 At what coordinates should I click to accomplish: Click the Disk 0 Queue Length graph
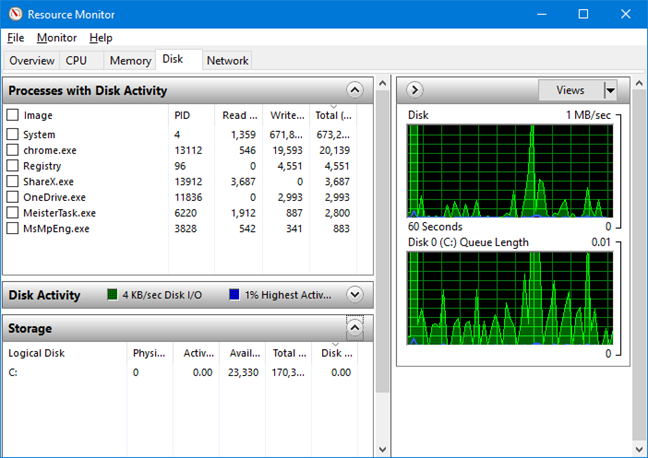pyautogui.click(x=510, y=298)
